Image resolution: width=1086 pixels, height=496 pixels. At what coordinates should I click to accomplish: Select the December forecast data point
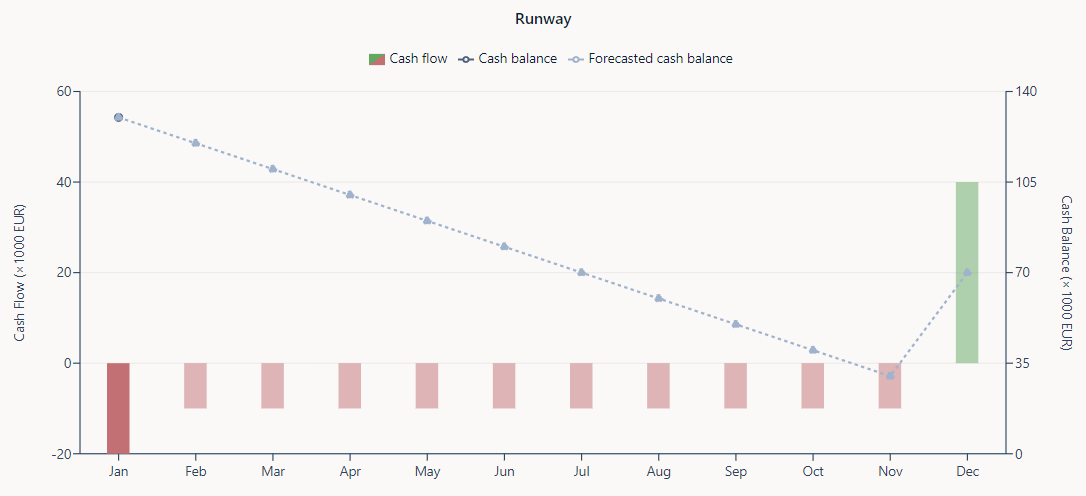tap(967, 272)
